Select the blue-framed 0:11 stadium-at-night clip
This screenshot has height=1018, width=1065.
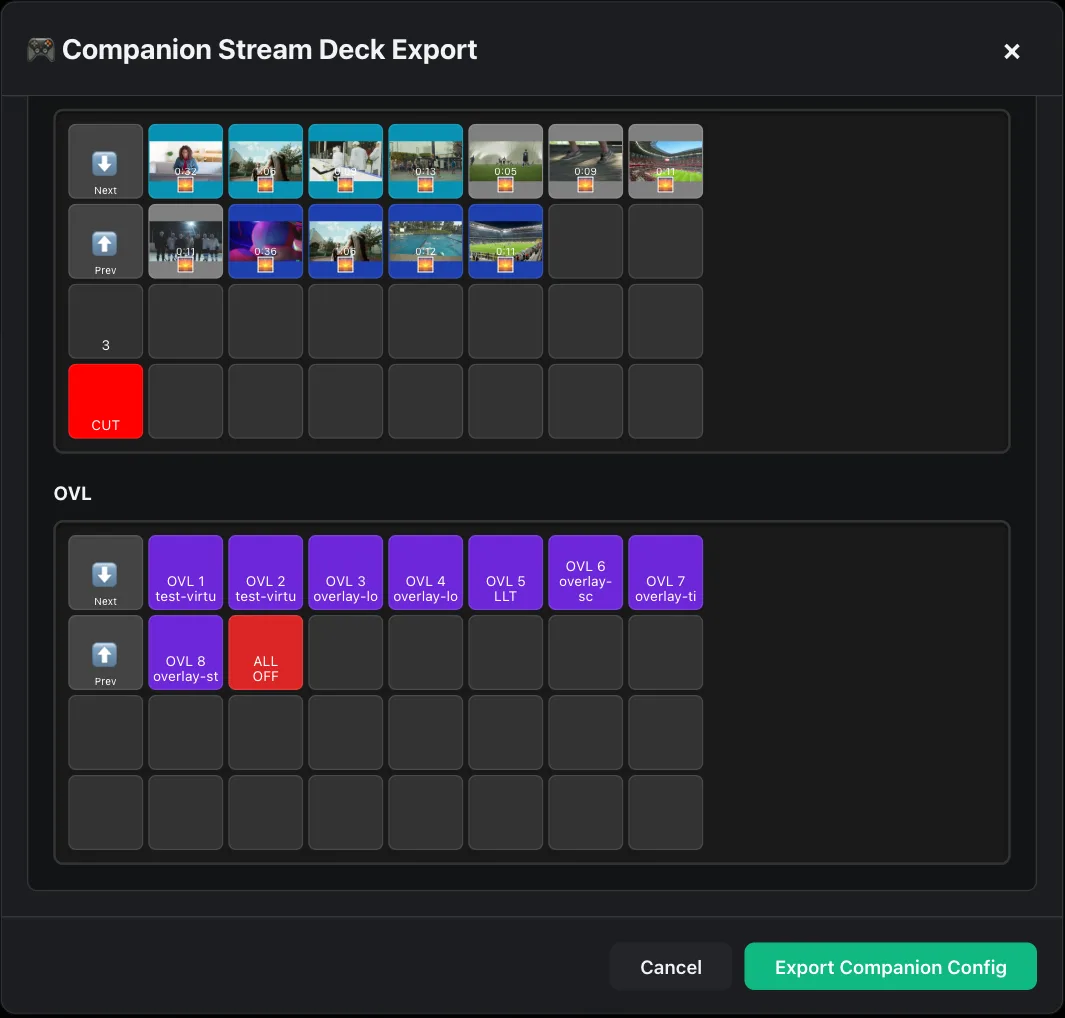[x=505, y=242]
